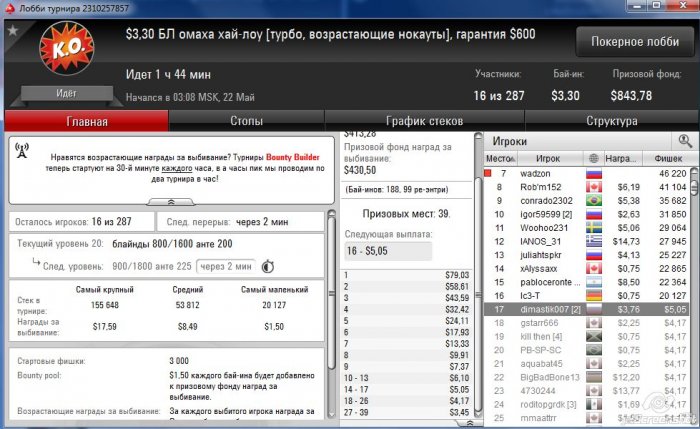
Task: Select player aquabat45 row
Action: click(586, 364)
